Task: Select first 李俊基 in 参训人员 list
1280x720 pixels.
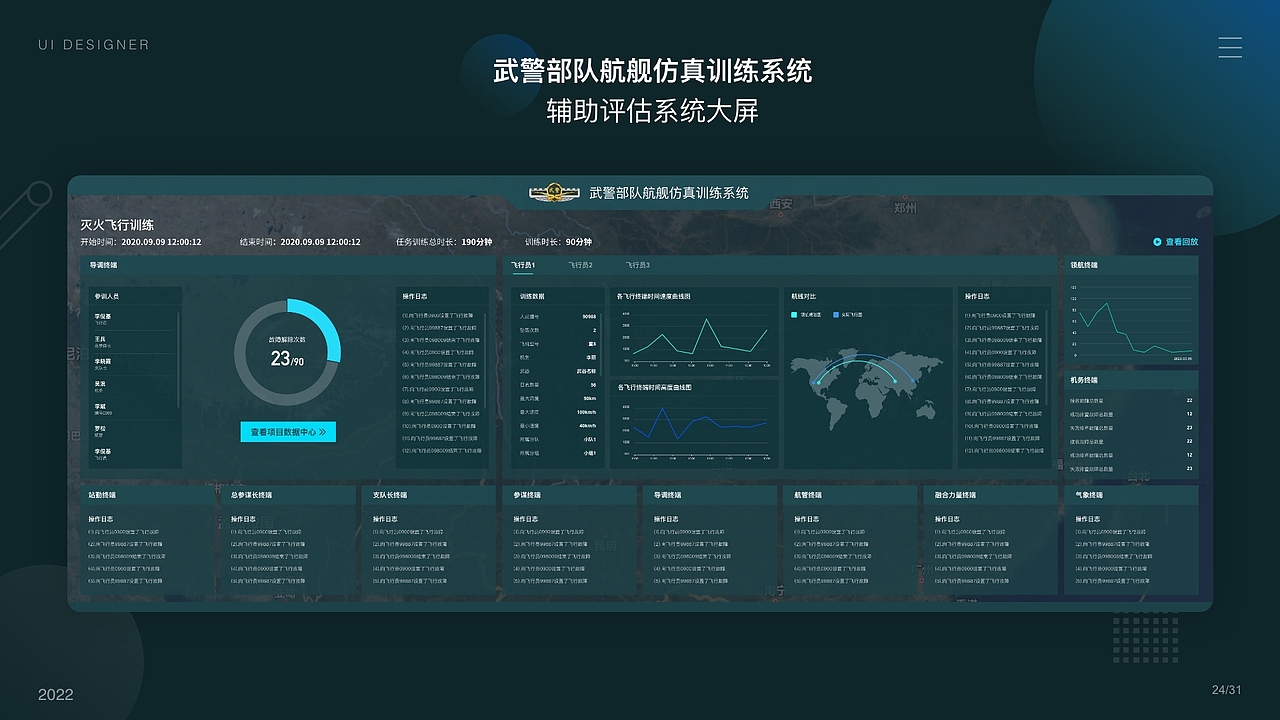Action: coord(133,318)
